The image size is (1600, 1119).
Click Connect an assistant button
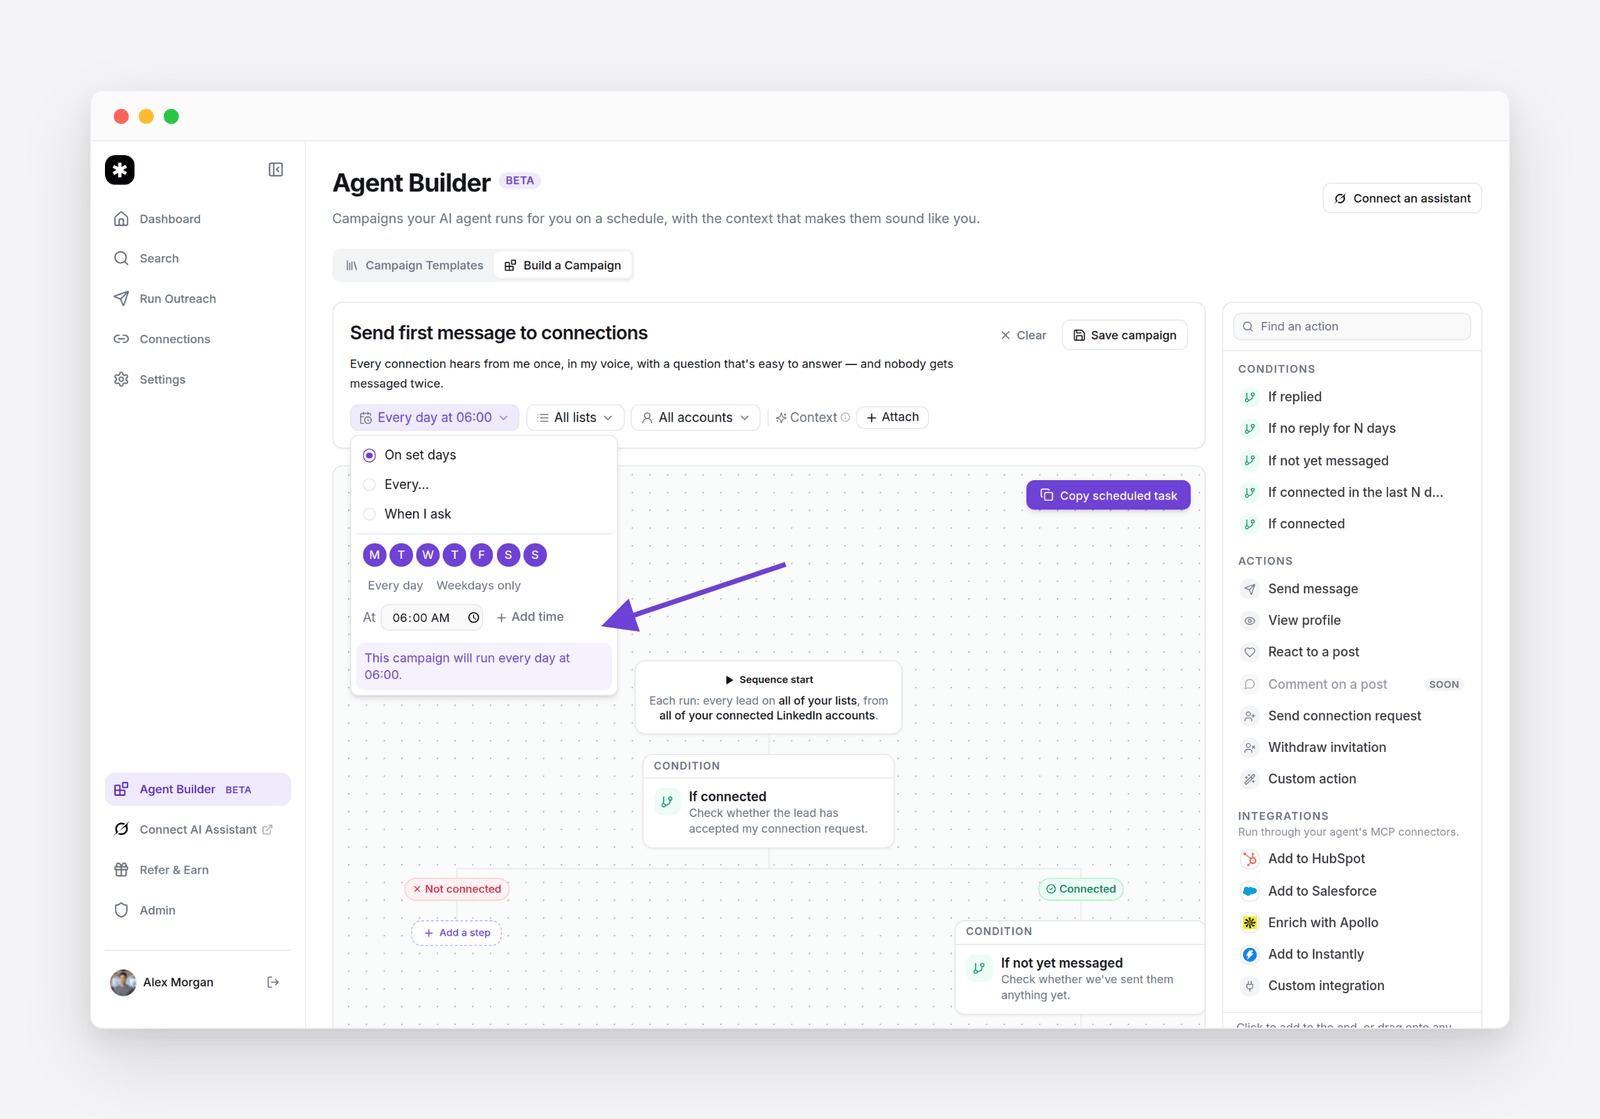[1402, 198]
